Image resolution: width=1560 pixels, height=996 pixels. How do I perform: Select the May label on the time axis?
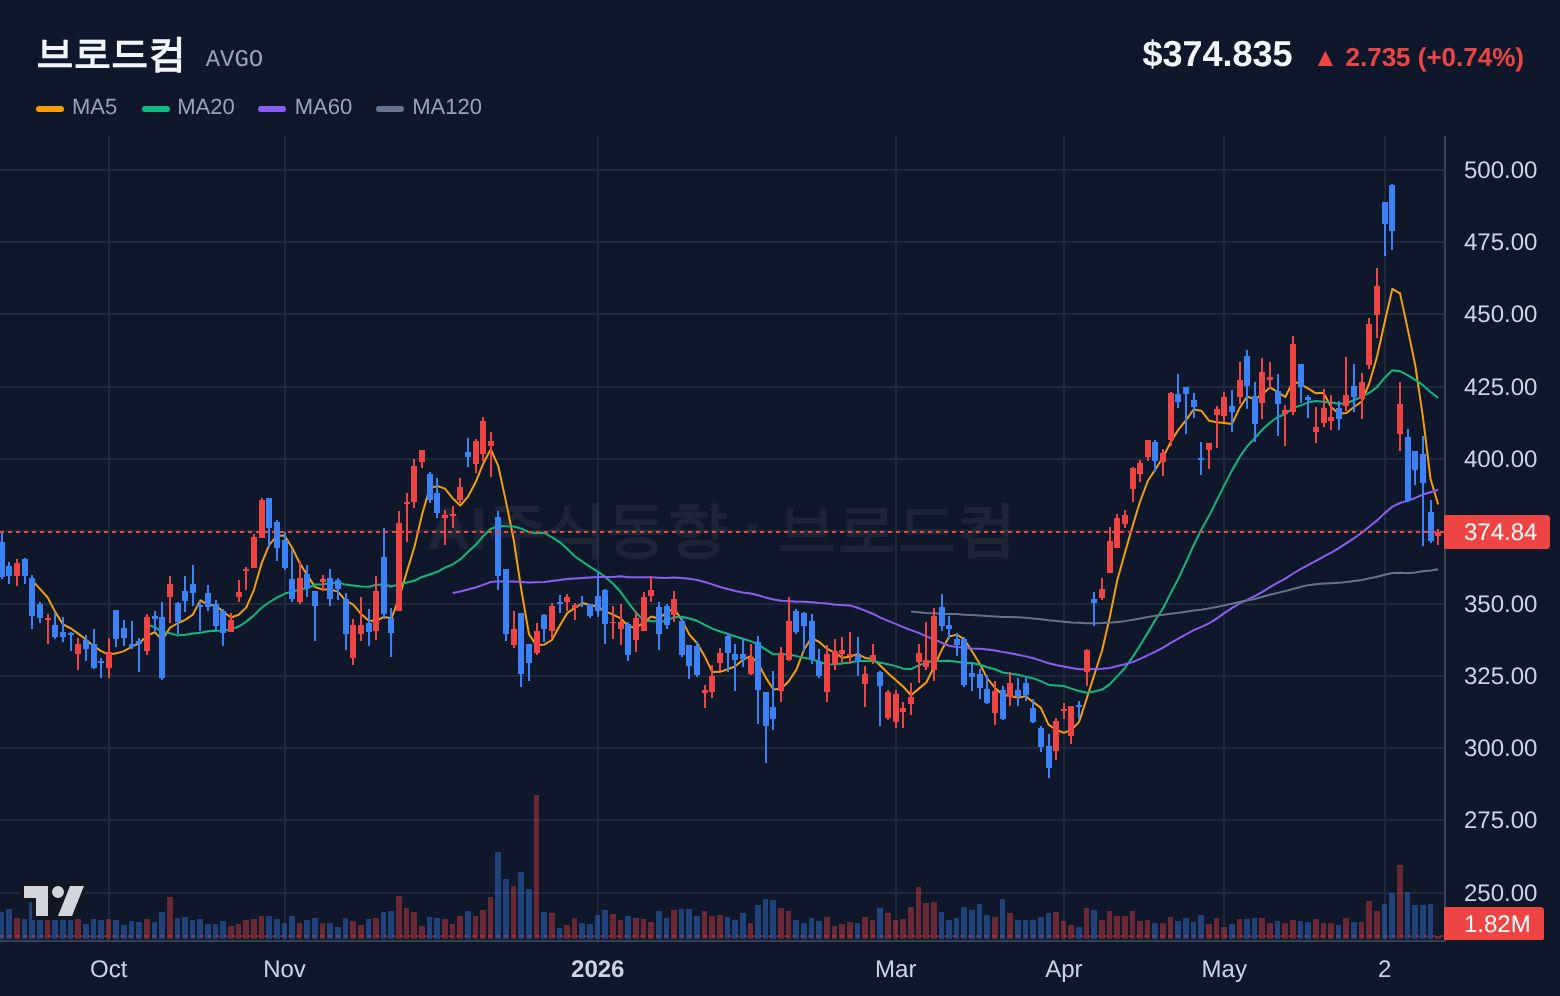pyautogui.click(x=1224, y=969)
